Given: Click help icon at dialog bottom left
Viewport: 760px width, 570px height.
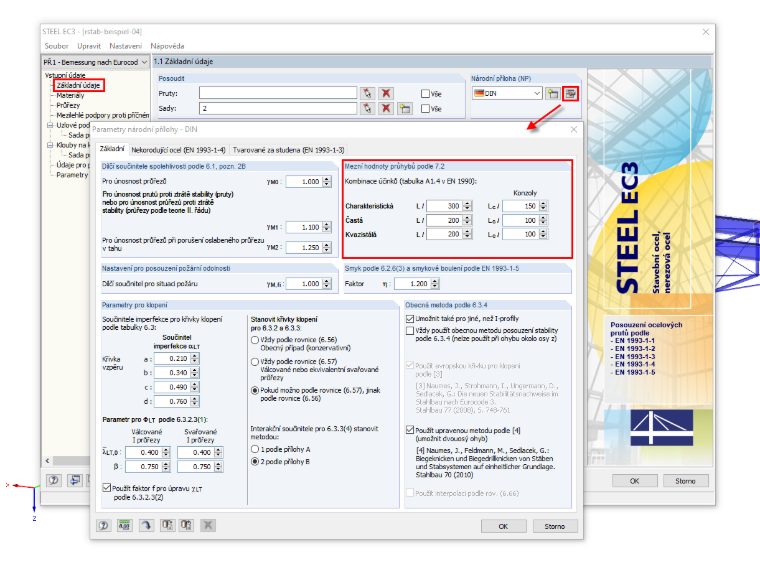Looking at the screenshot, I should [103, 525].
